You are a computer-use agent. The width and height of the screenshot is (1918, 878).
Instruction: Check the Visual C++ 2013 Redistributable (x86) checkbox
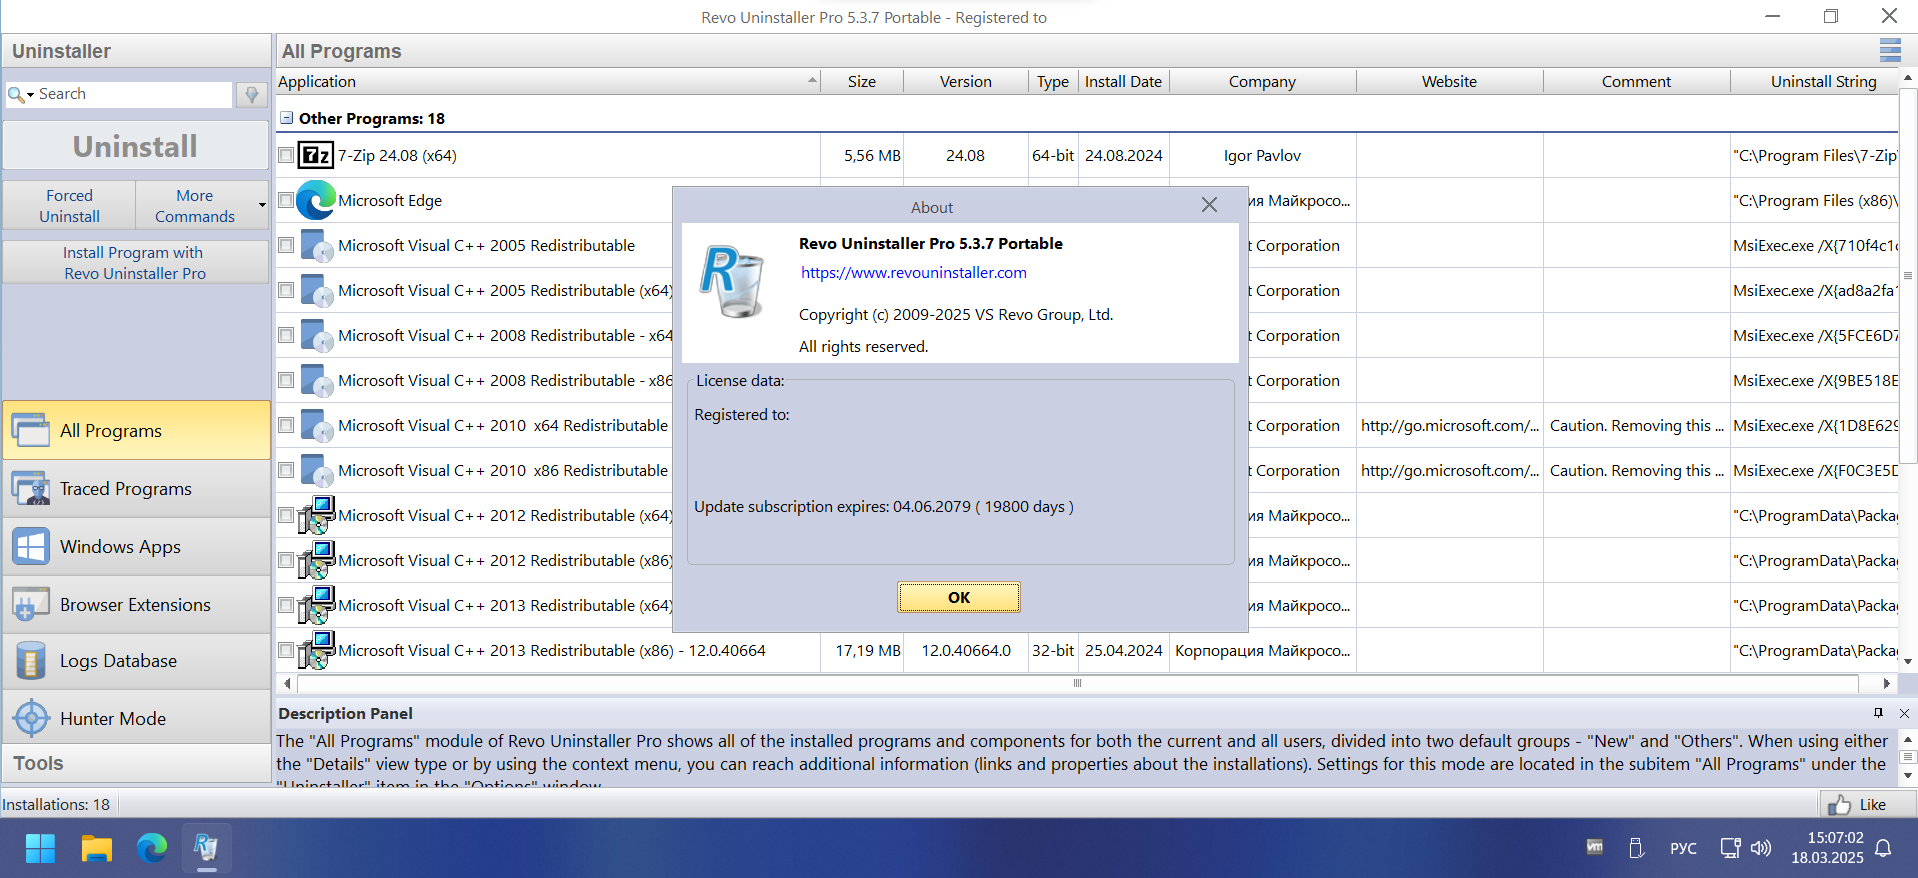pyautogui.click(x=286, y=650)
